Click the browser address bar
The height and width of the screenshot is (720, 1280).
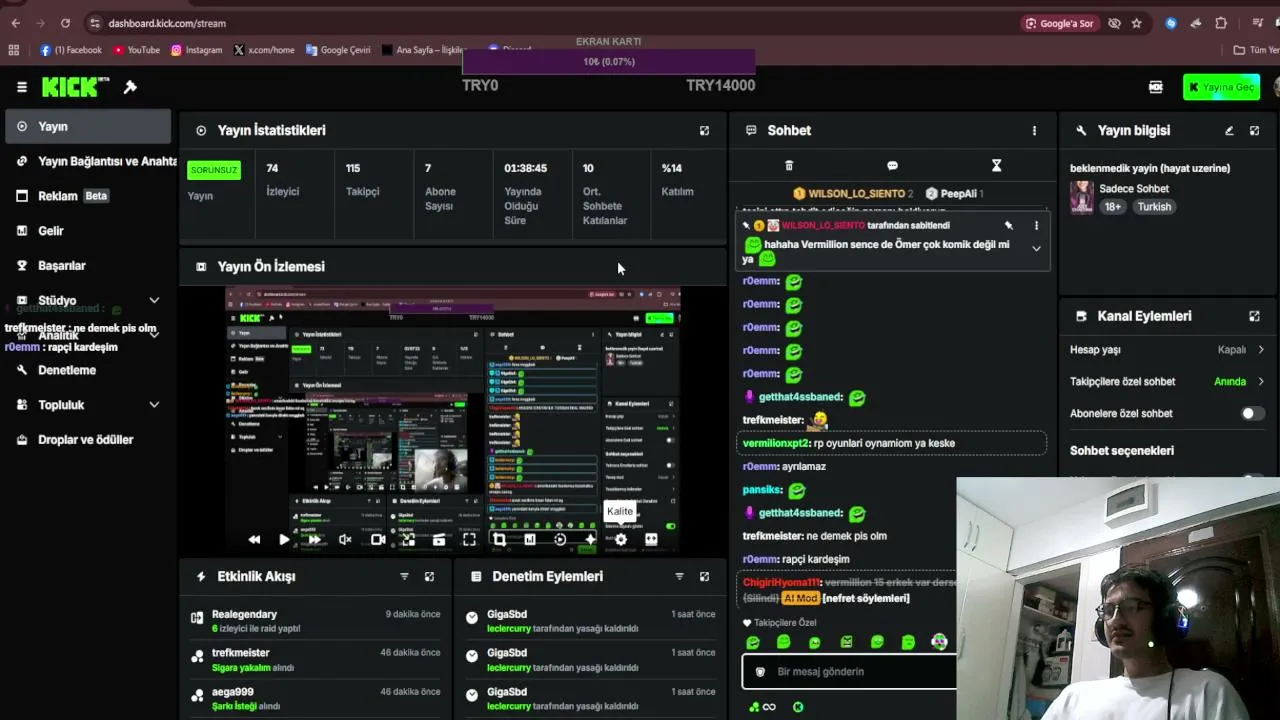tap(550, 23)
